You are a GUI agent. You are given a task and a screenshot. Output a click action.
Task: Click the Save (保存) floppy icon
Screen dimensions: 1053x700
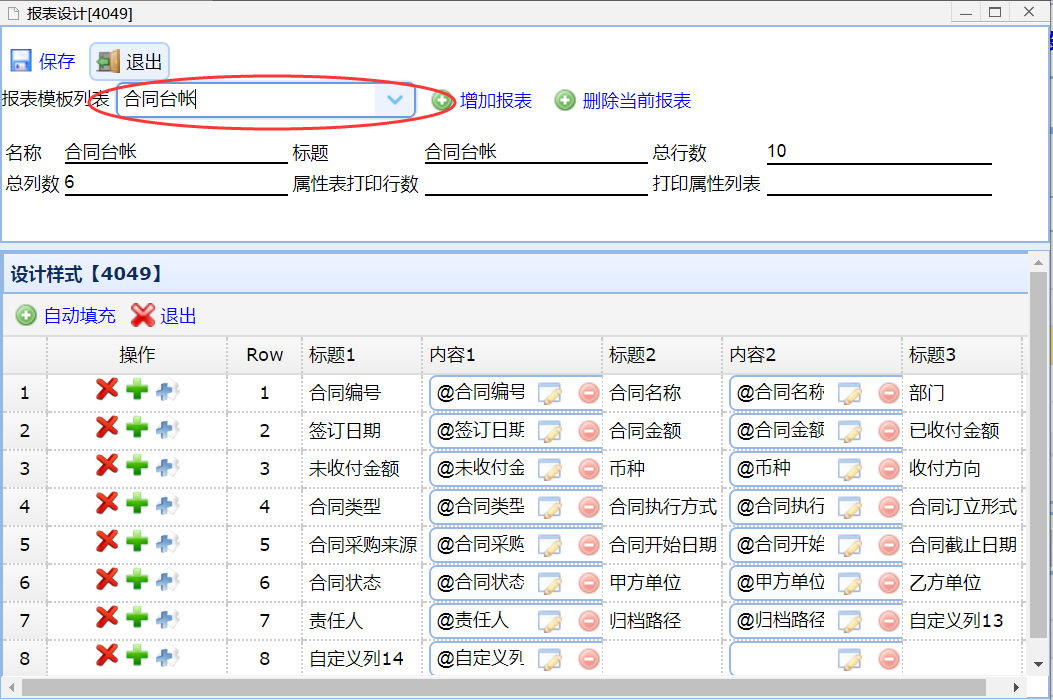21,61
